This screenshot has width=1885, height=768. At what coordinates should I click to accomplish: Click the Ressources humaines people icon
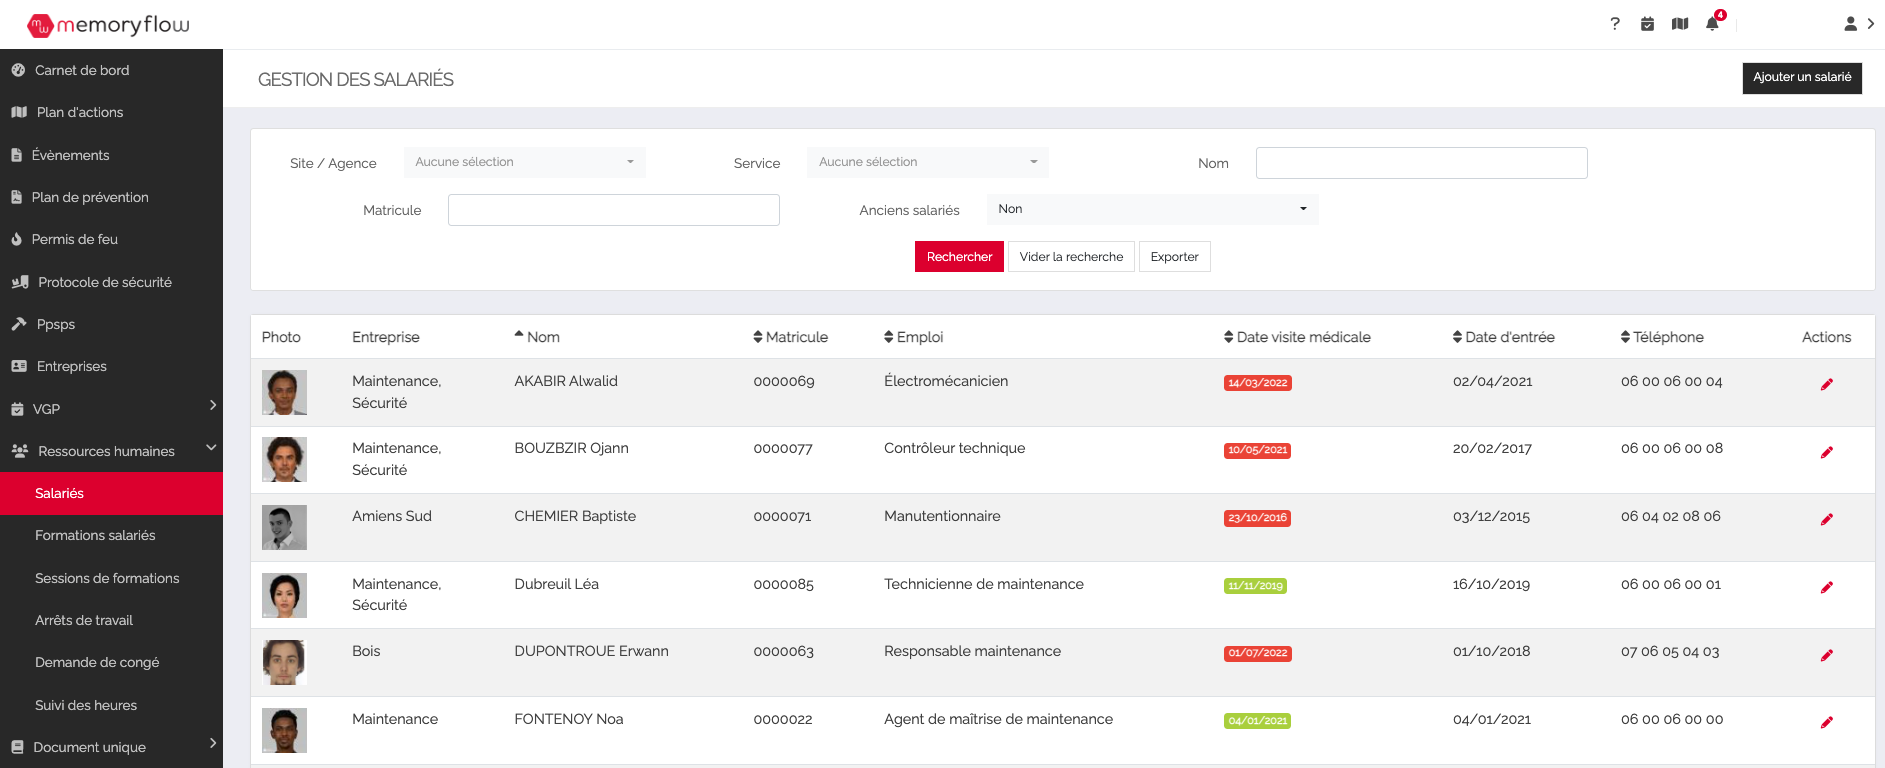click(20, 451)
